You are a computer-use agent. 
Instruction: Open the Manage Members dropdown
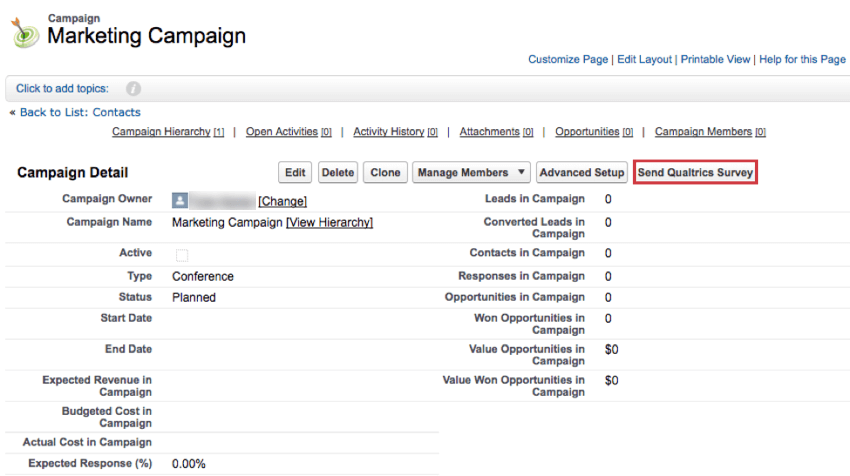[x=471, y=173]
